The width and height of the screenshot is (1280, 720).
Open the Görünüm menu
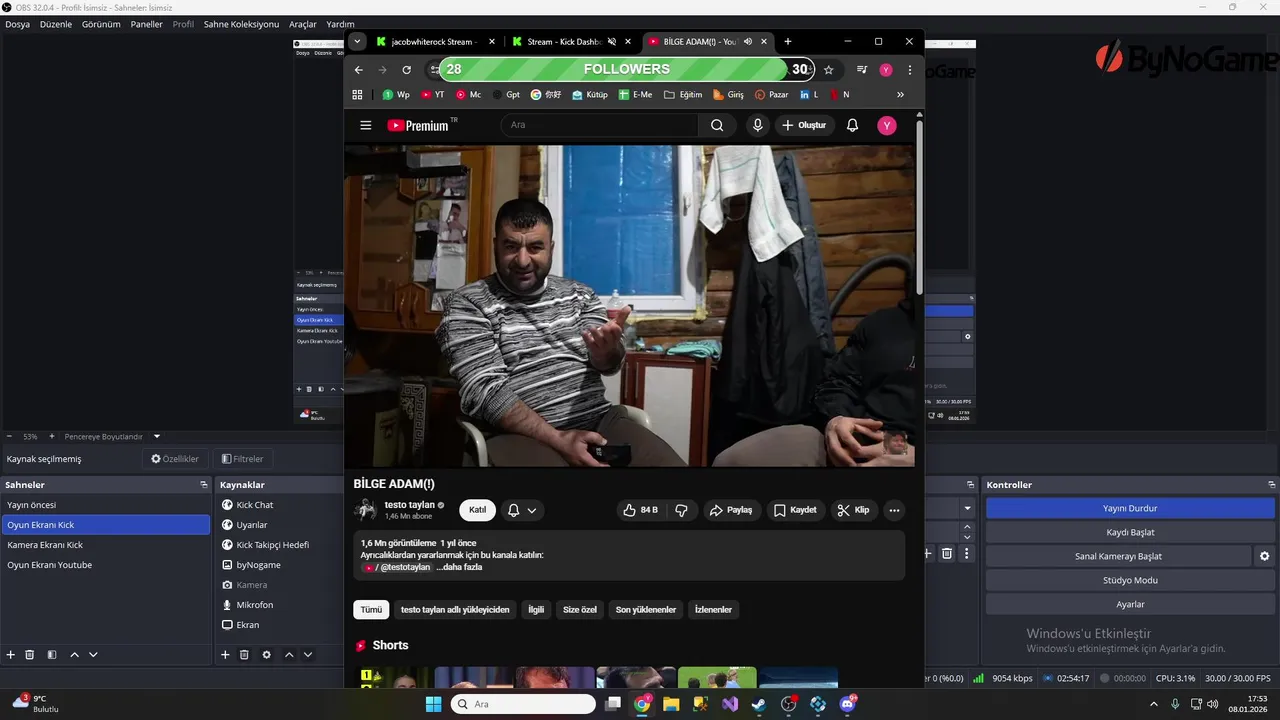(101, 24)
